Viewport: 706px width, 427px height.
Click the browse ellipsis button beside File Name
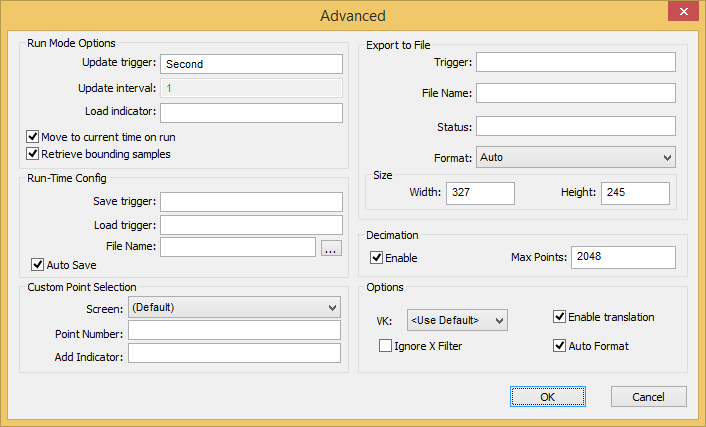tap(331, 248)
